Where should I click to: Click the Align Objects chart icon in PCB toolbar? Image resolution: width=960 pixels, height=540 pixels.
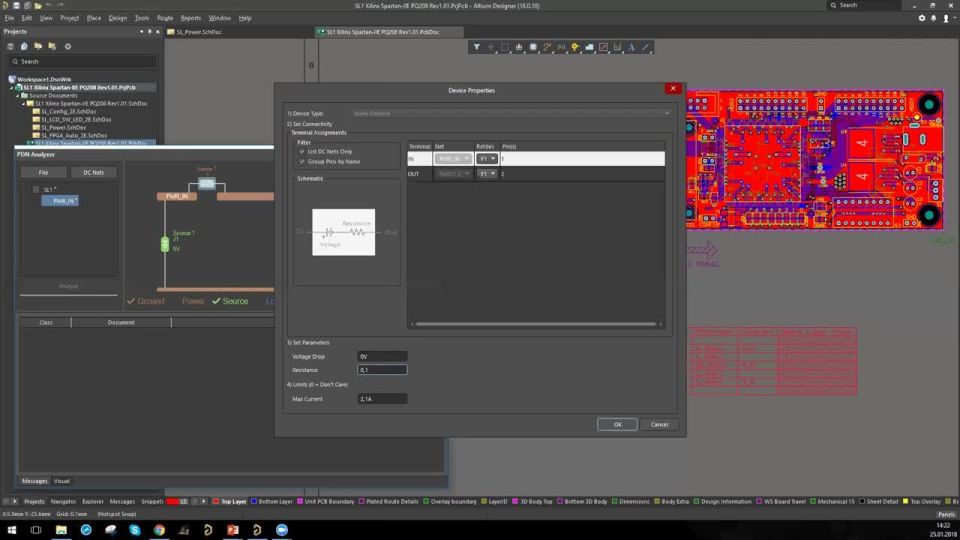519,47
